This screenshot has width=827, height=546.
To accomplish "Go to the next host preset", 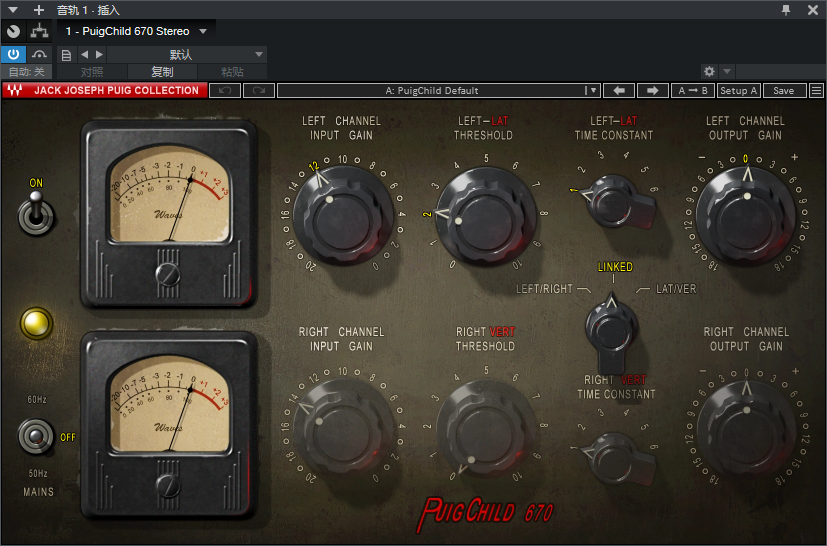I will [99, 54].
